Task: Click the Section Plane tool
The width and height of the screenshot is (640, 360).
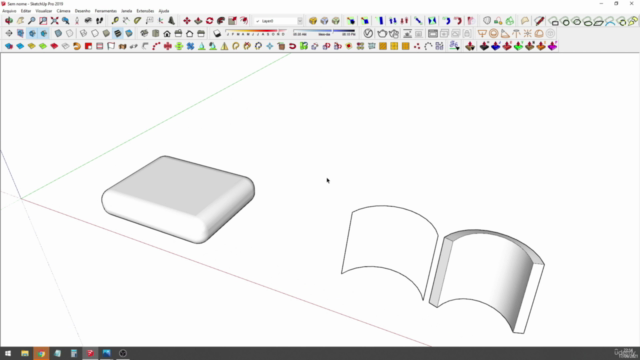Action: click(x=9, y=33)
